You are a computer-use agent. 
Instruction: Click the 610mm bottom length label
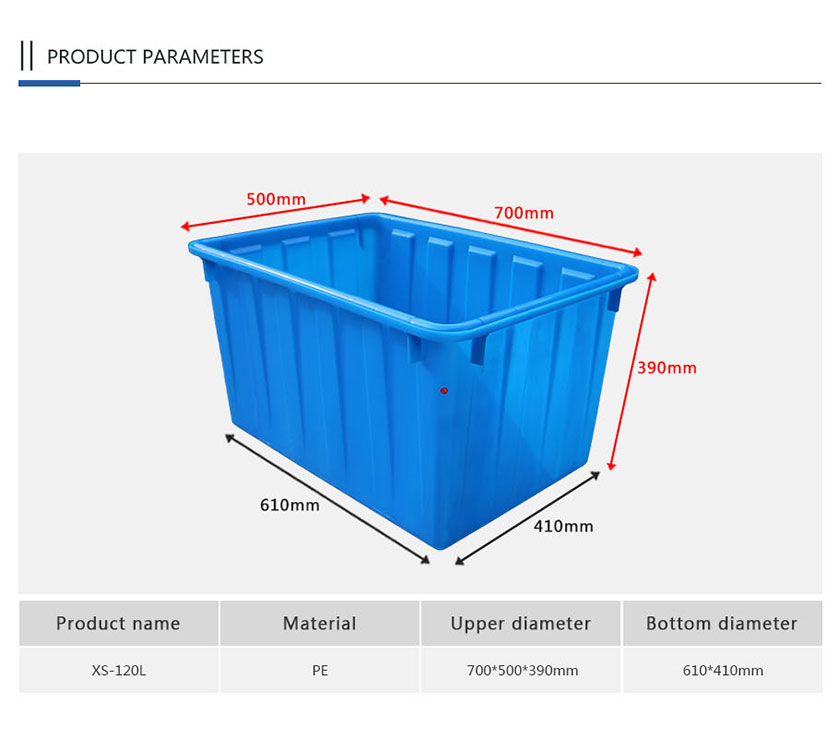290,505
